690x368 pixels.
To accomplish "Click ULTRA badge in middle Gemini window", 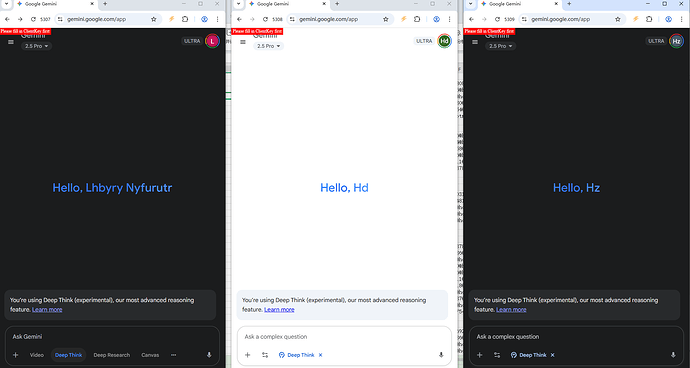I will coord(424,41).
